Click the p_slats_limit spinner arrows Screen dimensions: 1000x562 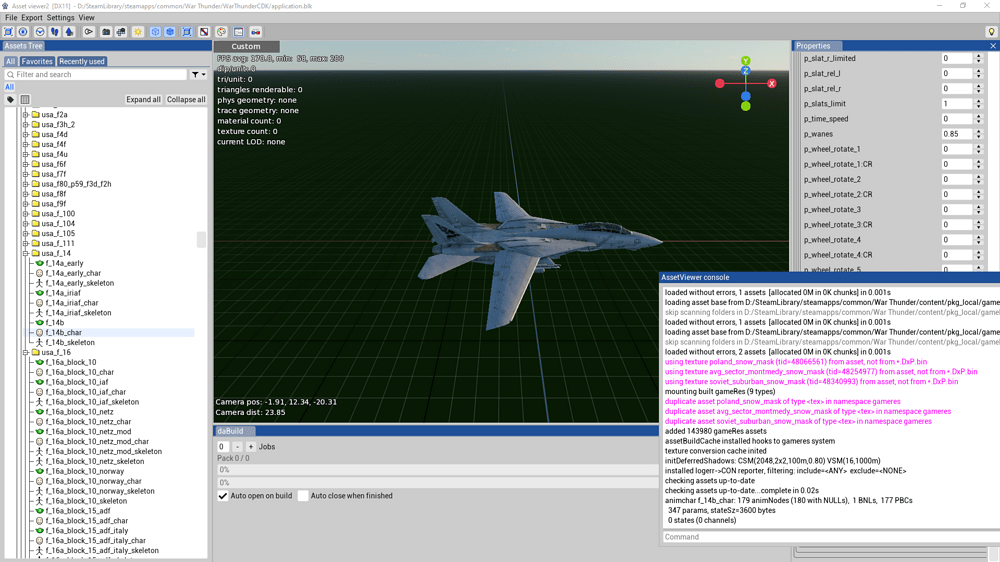coord(978,103)
